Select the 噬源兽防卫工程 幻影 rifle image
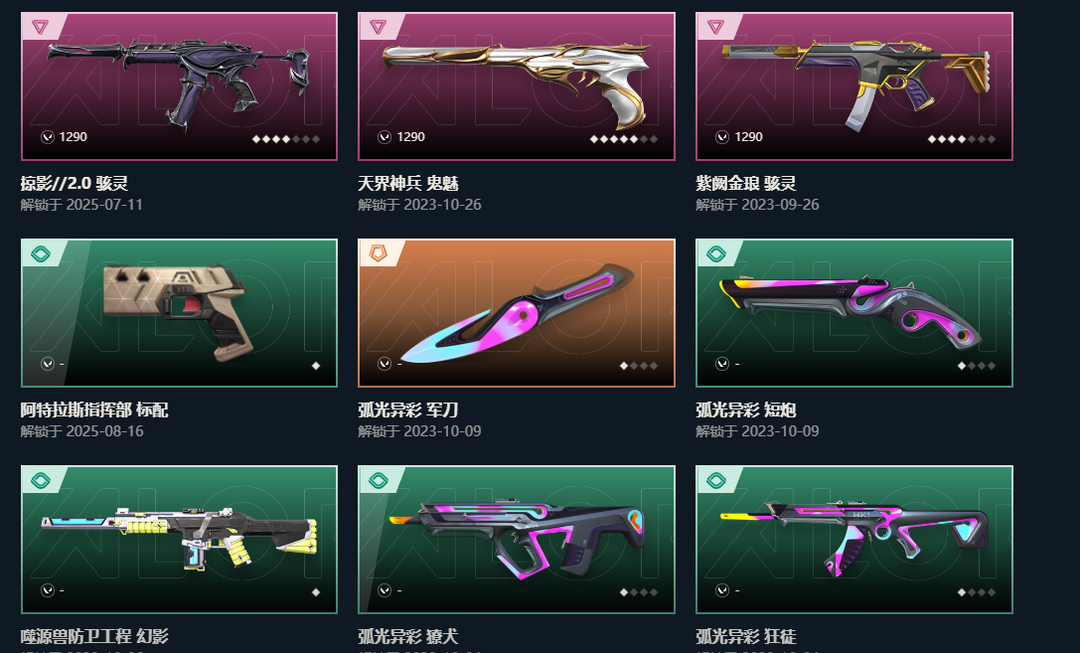The width and height of the screenshot is (1080, 653). point(179,537)
